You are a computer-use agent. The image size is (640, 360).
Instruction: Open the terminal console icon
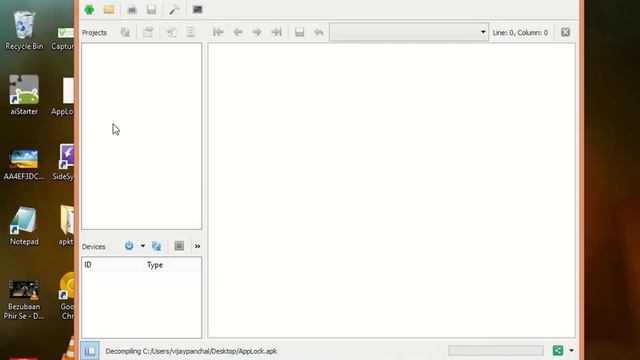click(x=198, y=9)
